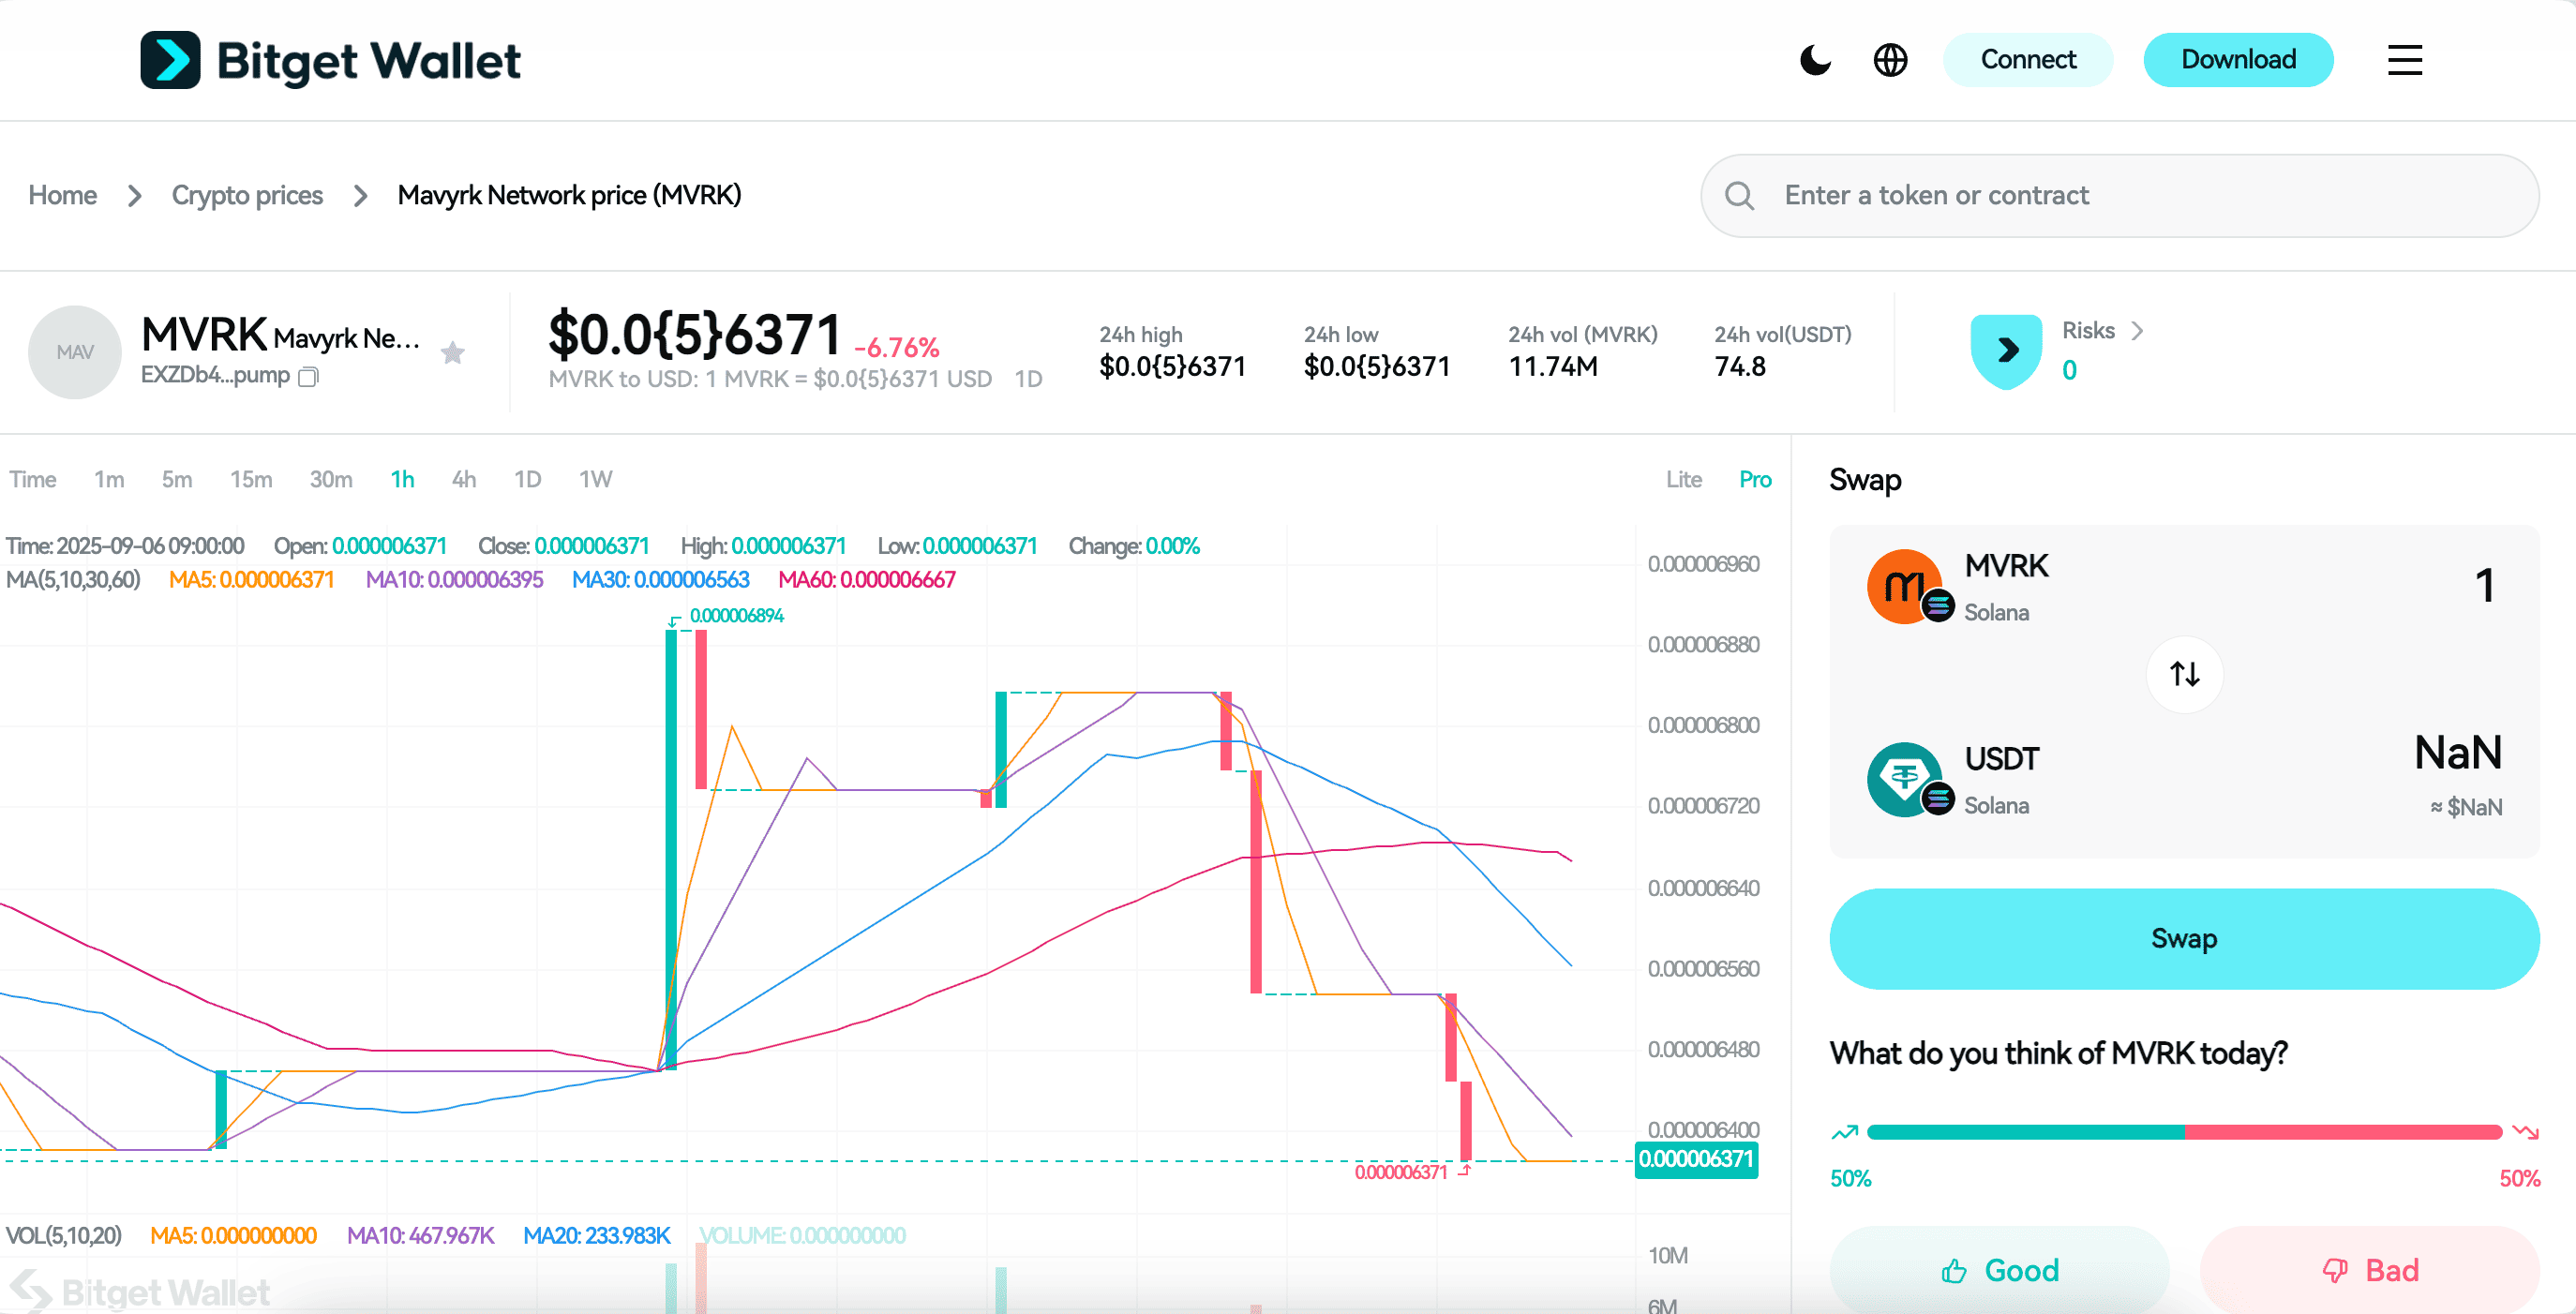Image resolution: width=2576 pixels, height=1314 pixels.
Task: Click the sentiment progress bar
Action: click(x=2184, y=1132)
